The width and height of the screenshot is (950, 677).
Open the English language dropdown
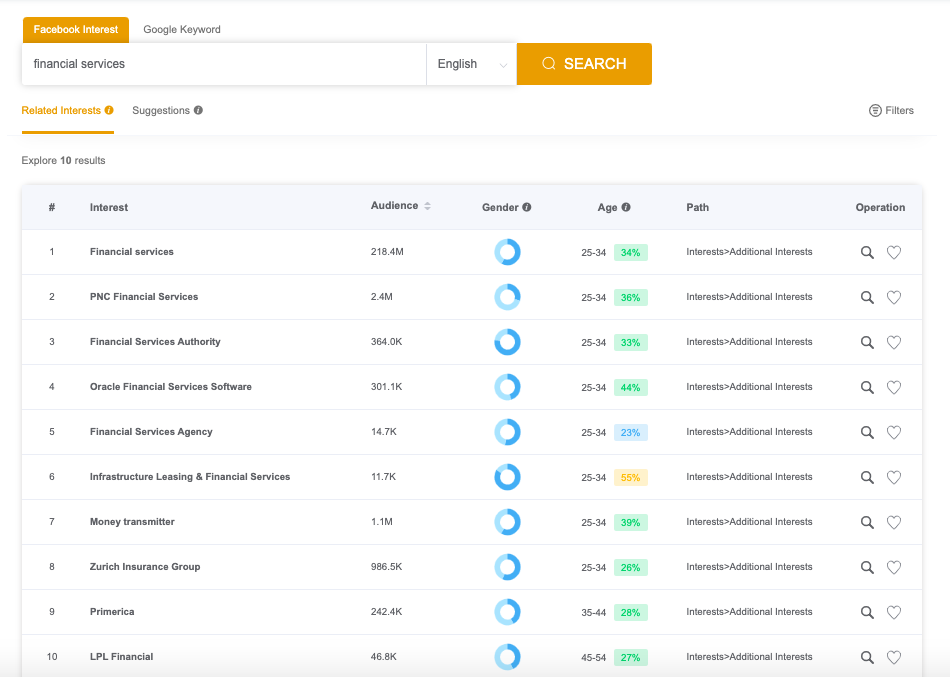[x=471, y=64]
